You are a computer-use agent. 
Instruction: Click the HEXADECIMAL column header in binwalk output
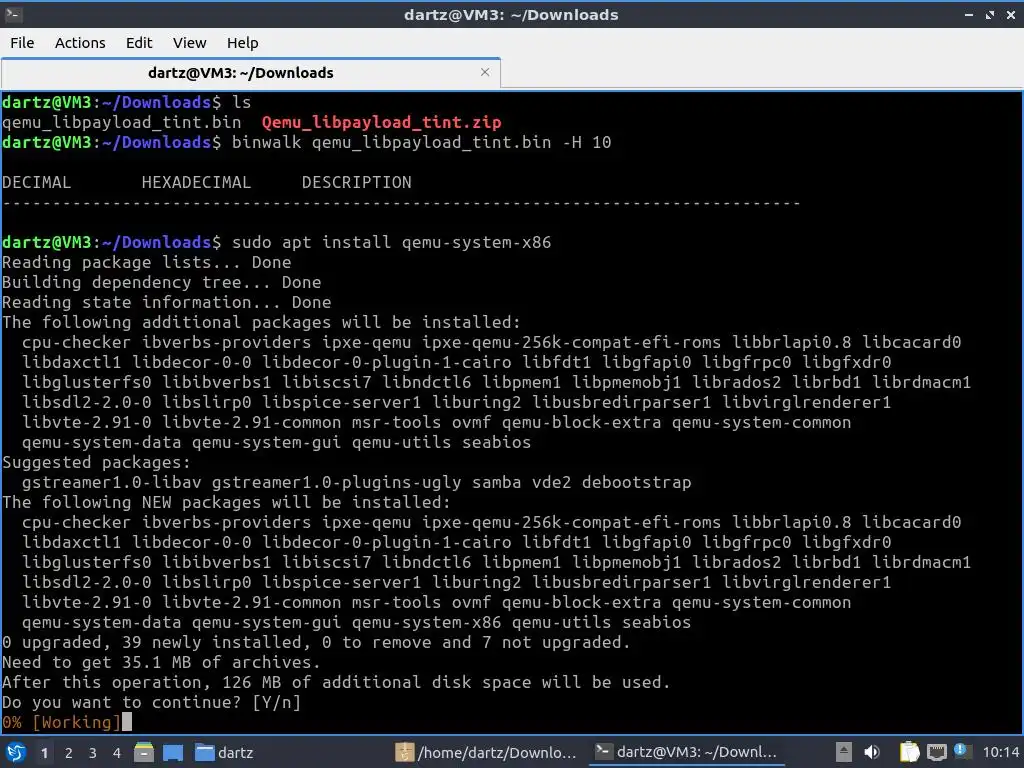(196, 182)
